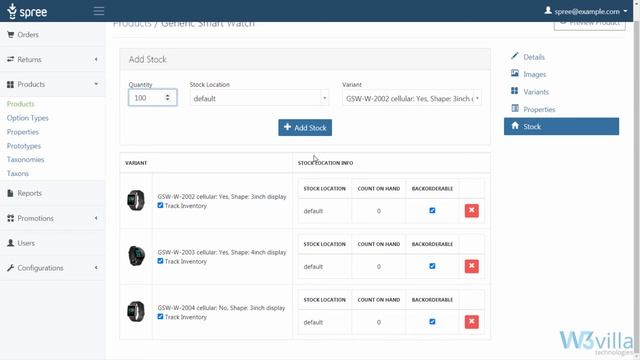The width and height of the screenshot is (640, 360).
Task: Remove GSW-W-2004 stock item with red X
Action: 471,322
